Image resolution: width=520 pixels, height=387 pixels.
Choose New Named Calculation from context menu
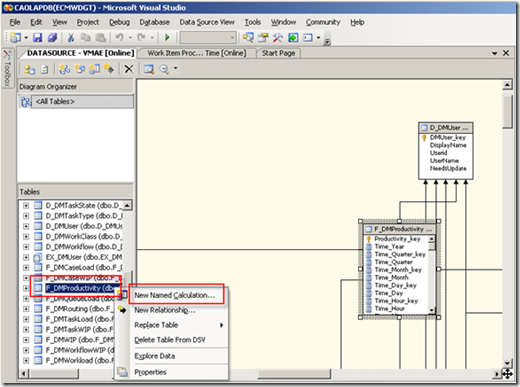point(175,295)
